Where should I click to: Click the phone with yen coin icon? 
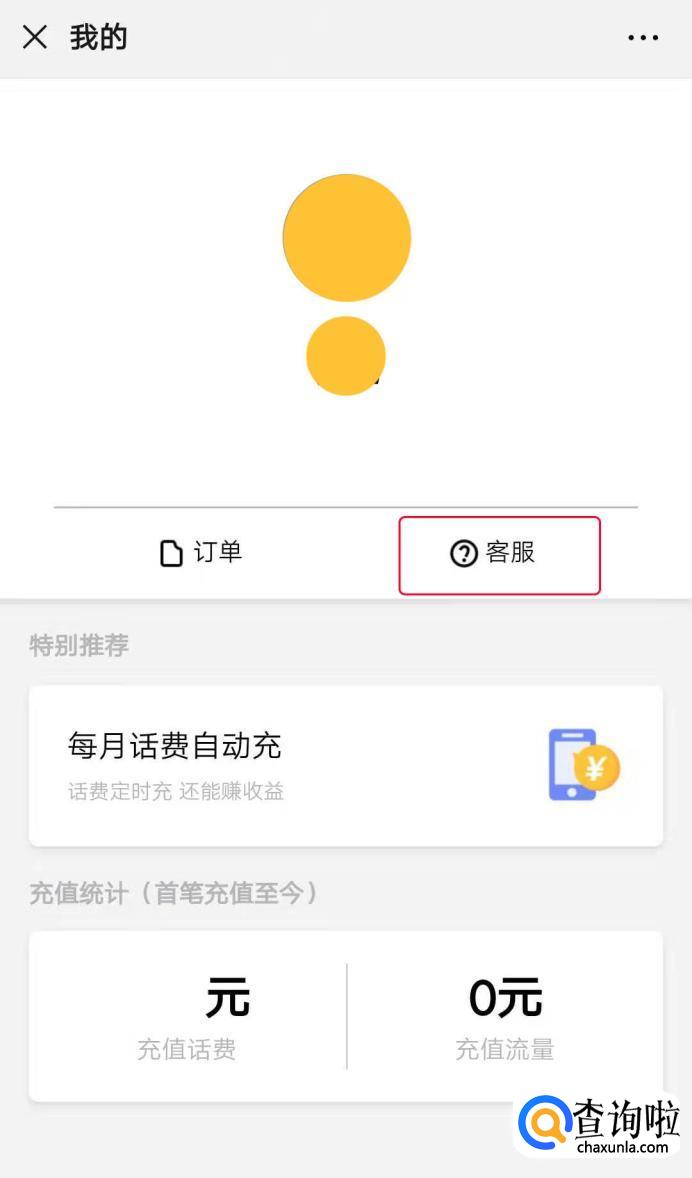(x=583, y=765)
